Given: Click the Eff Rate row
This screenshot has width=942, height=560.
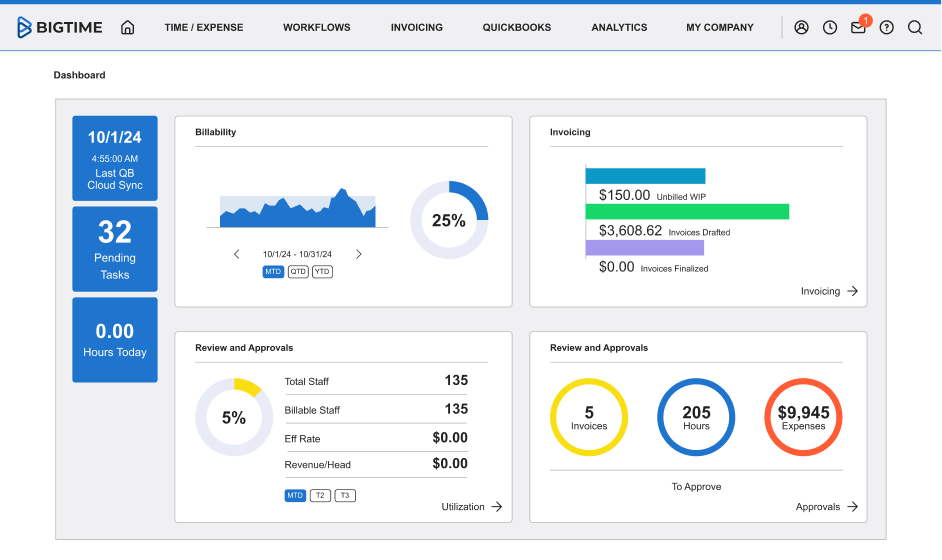Looking at the screenshot, I should coord(376,438).
